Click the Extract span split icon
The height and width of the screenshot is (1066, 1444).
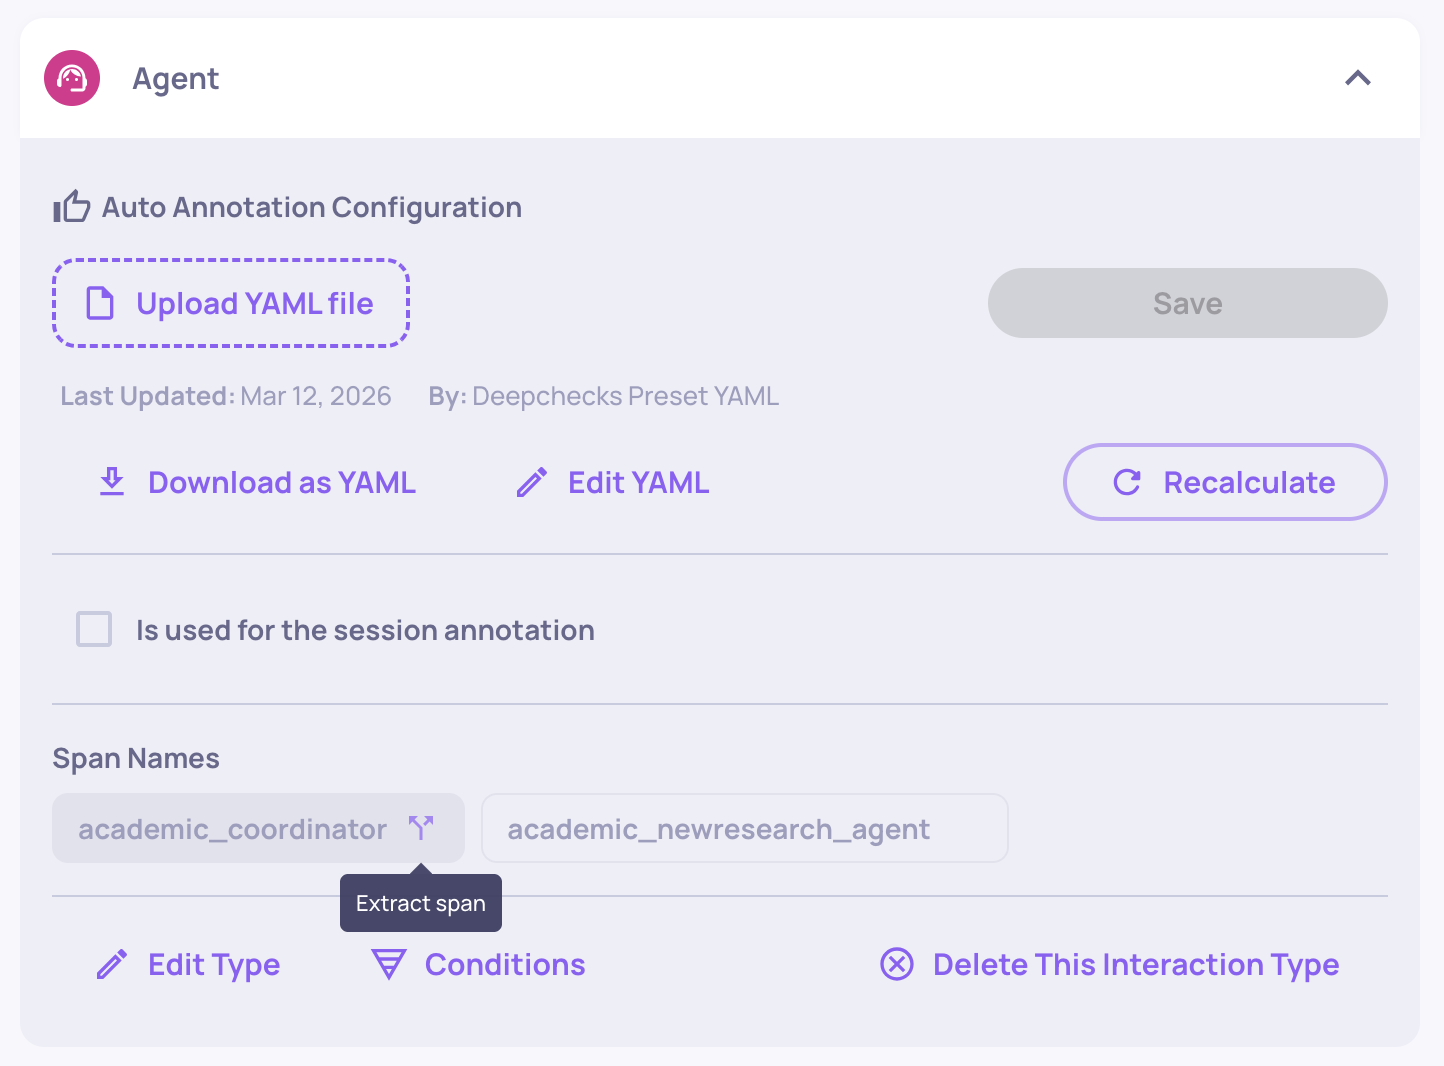[421, 827]
